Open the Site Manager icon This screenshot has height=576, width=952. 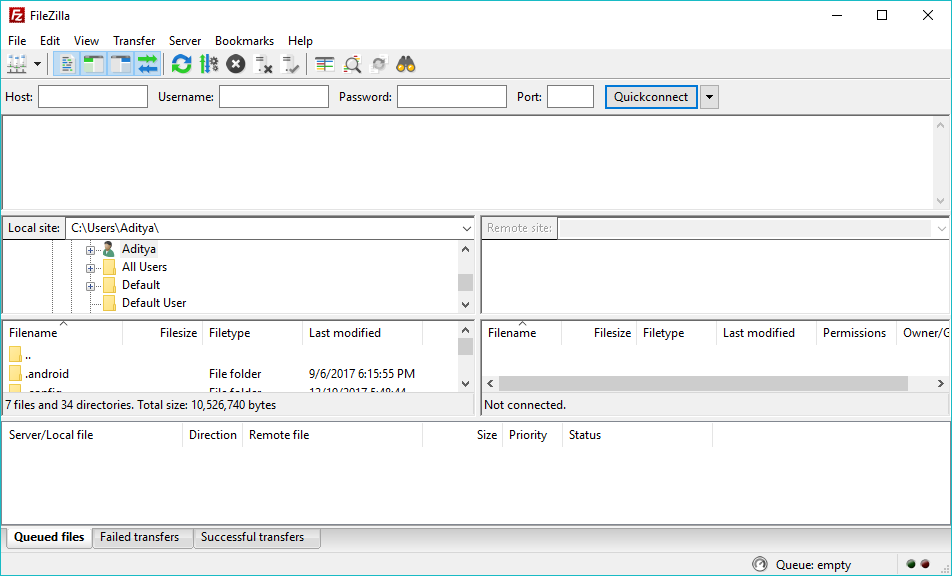pos(17,64)
